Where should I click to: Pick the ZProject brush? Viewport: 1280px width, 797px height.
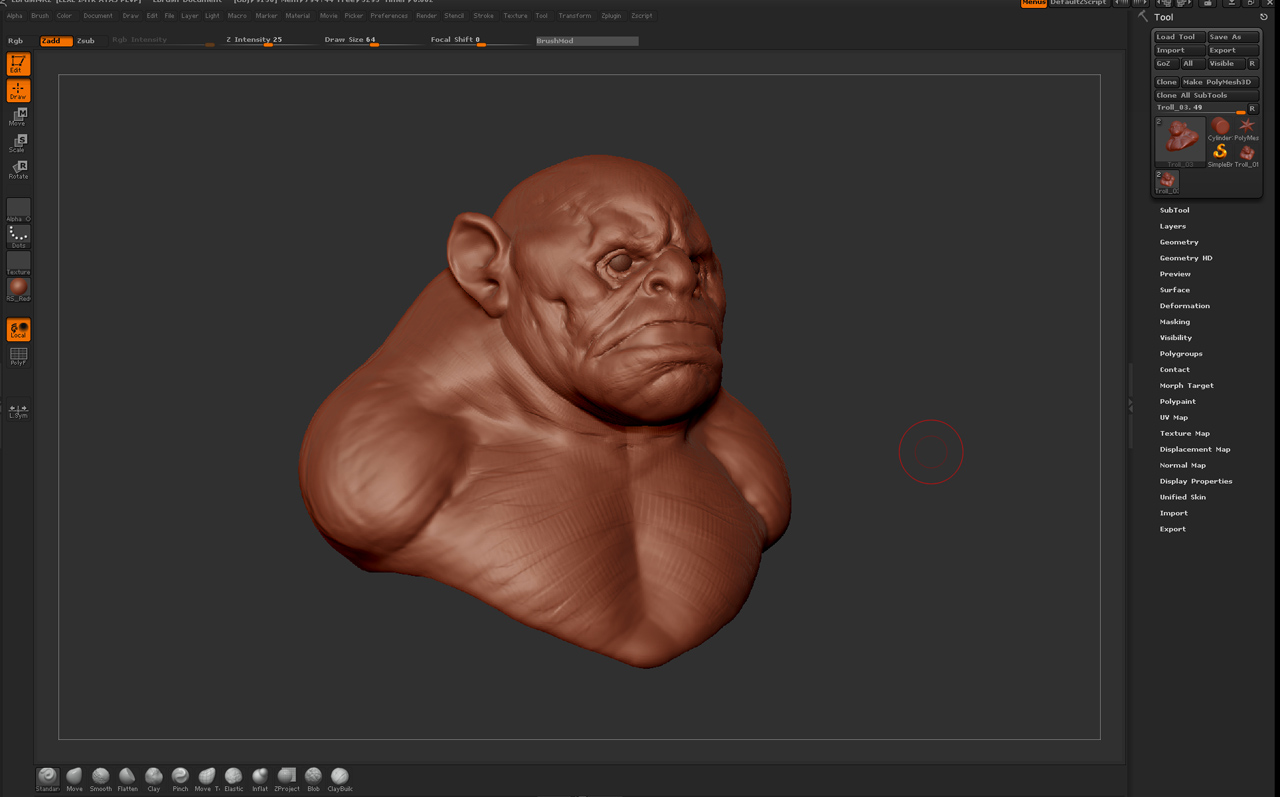coord(287,778)
